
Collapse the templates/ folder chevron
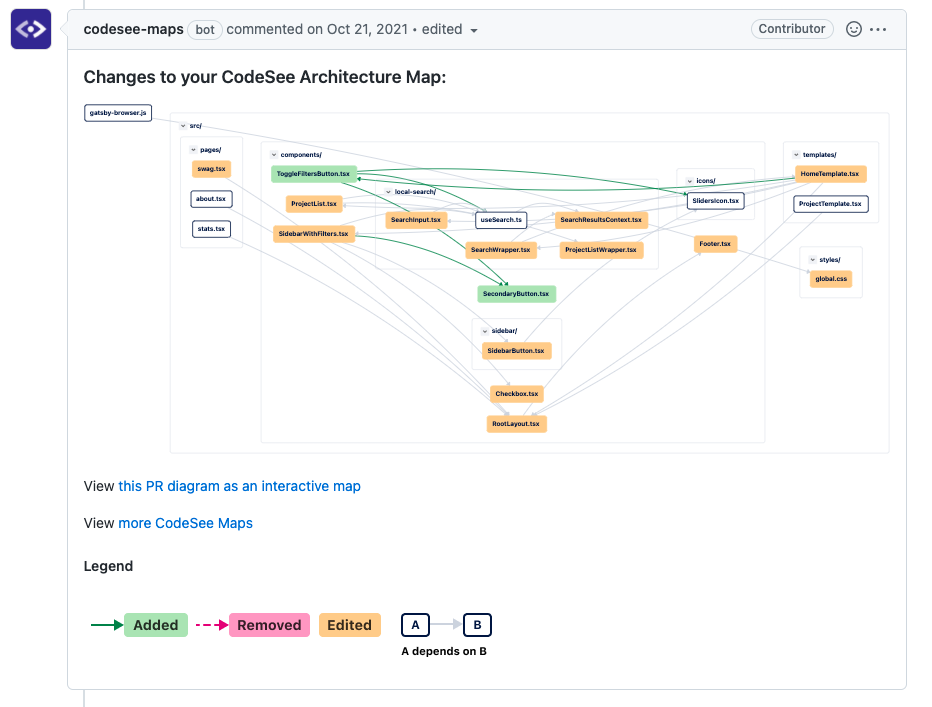(796, 155)
